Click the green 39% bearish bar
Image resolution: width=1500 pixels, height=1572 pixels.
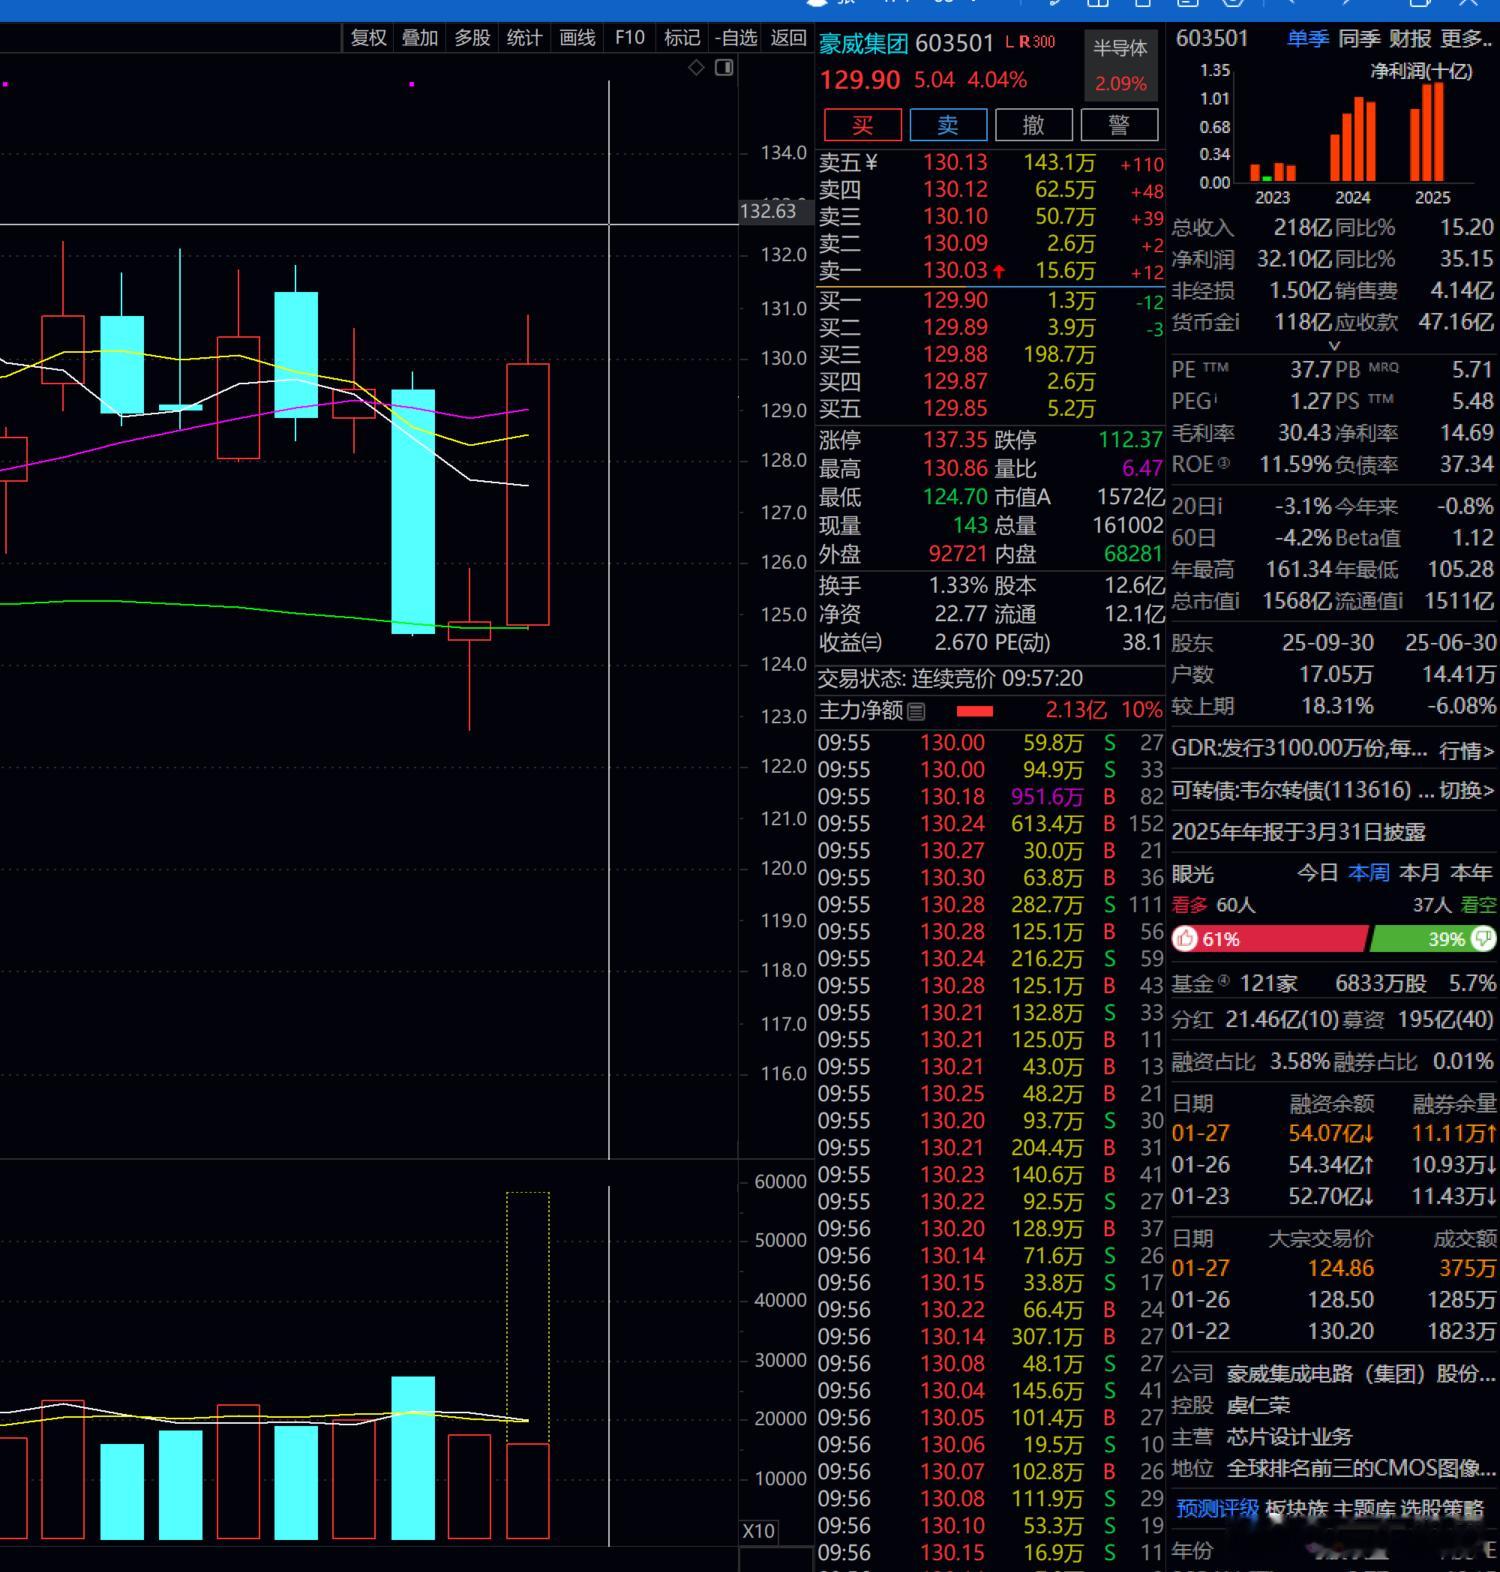1433,939
